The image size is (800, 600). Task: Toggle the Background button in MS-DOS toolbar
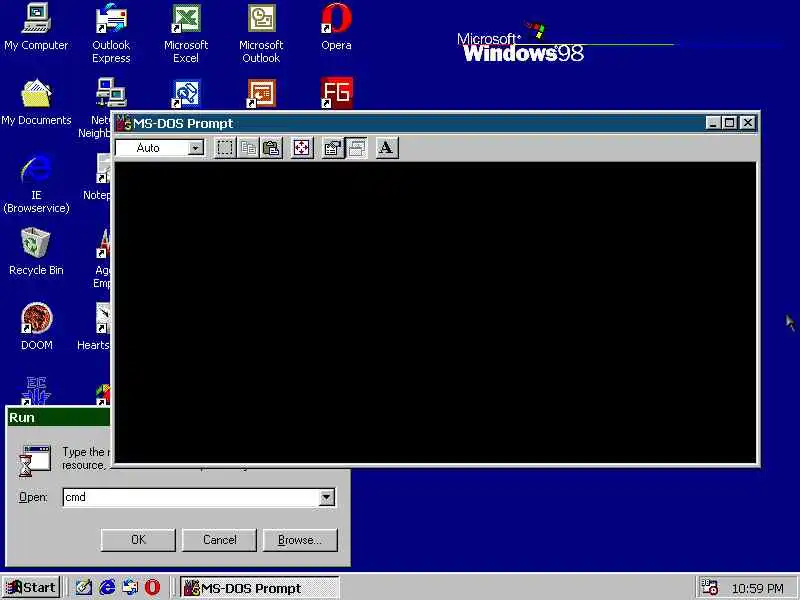[356, 148]
